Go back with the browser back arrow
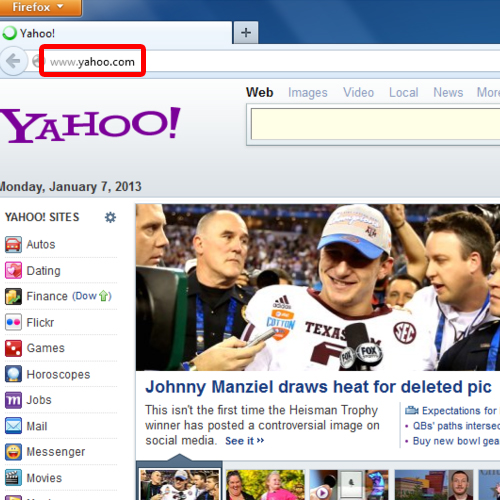Screen dimensions: 500x500 [13, 61]
